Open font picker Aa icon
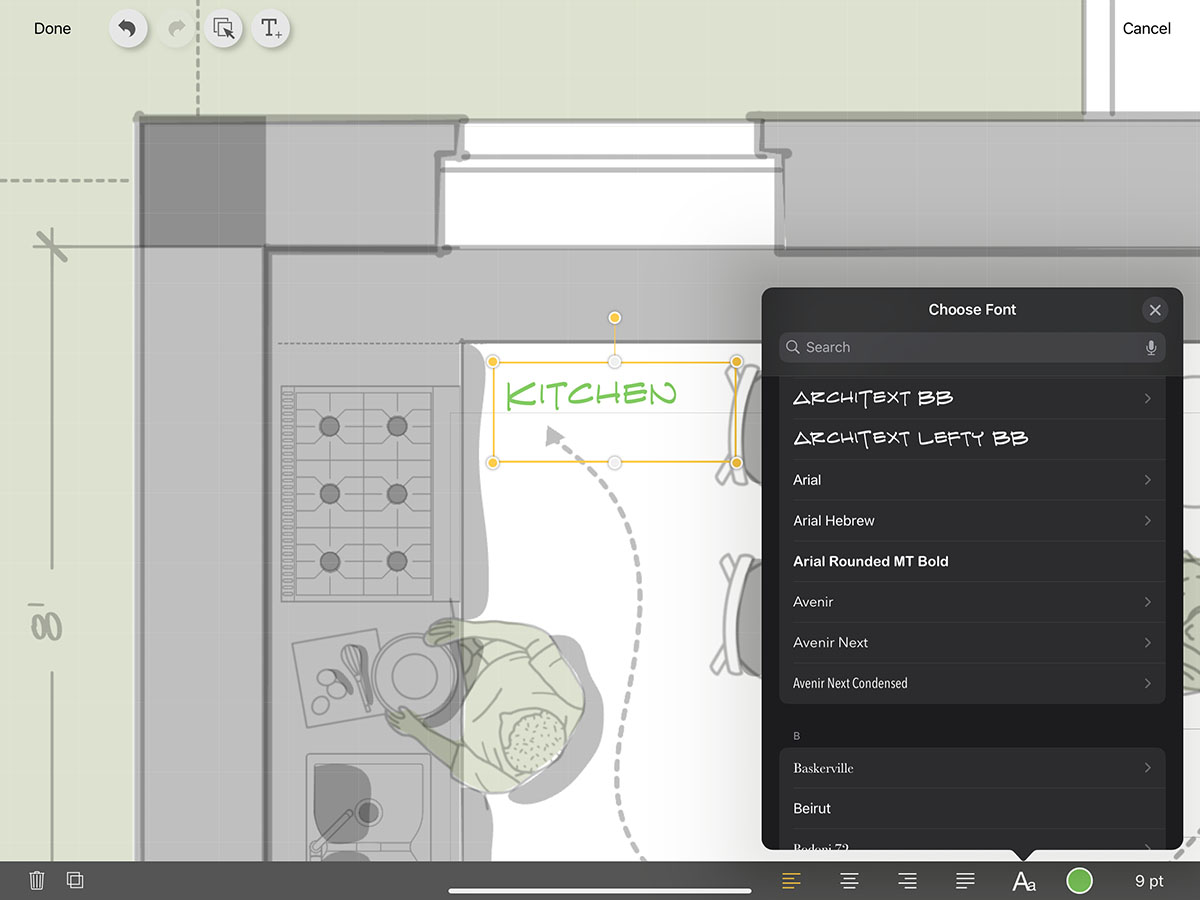Image resolution: width=1200 pixels, height=900 pixels. pyautogui.click(x=1023, y=881)
